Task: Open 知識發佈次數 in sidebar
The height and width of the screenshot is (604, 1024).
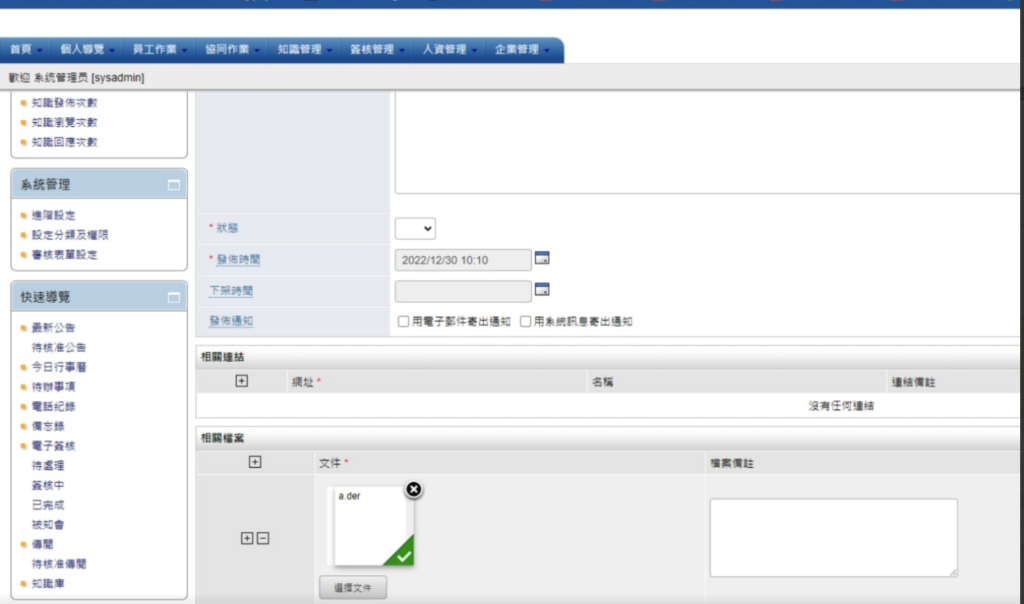Action: pos(65,103)
